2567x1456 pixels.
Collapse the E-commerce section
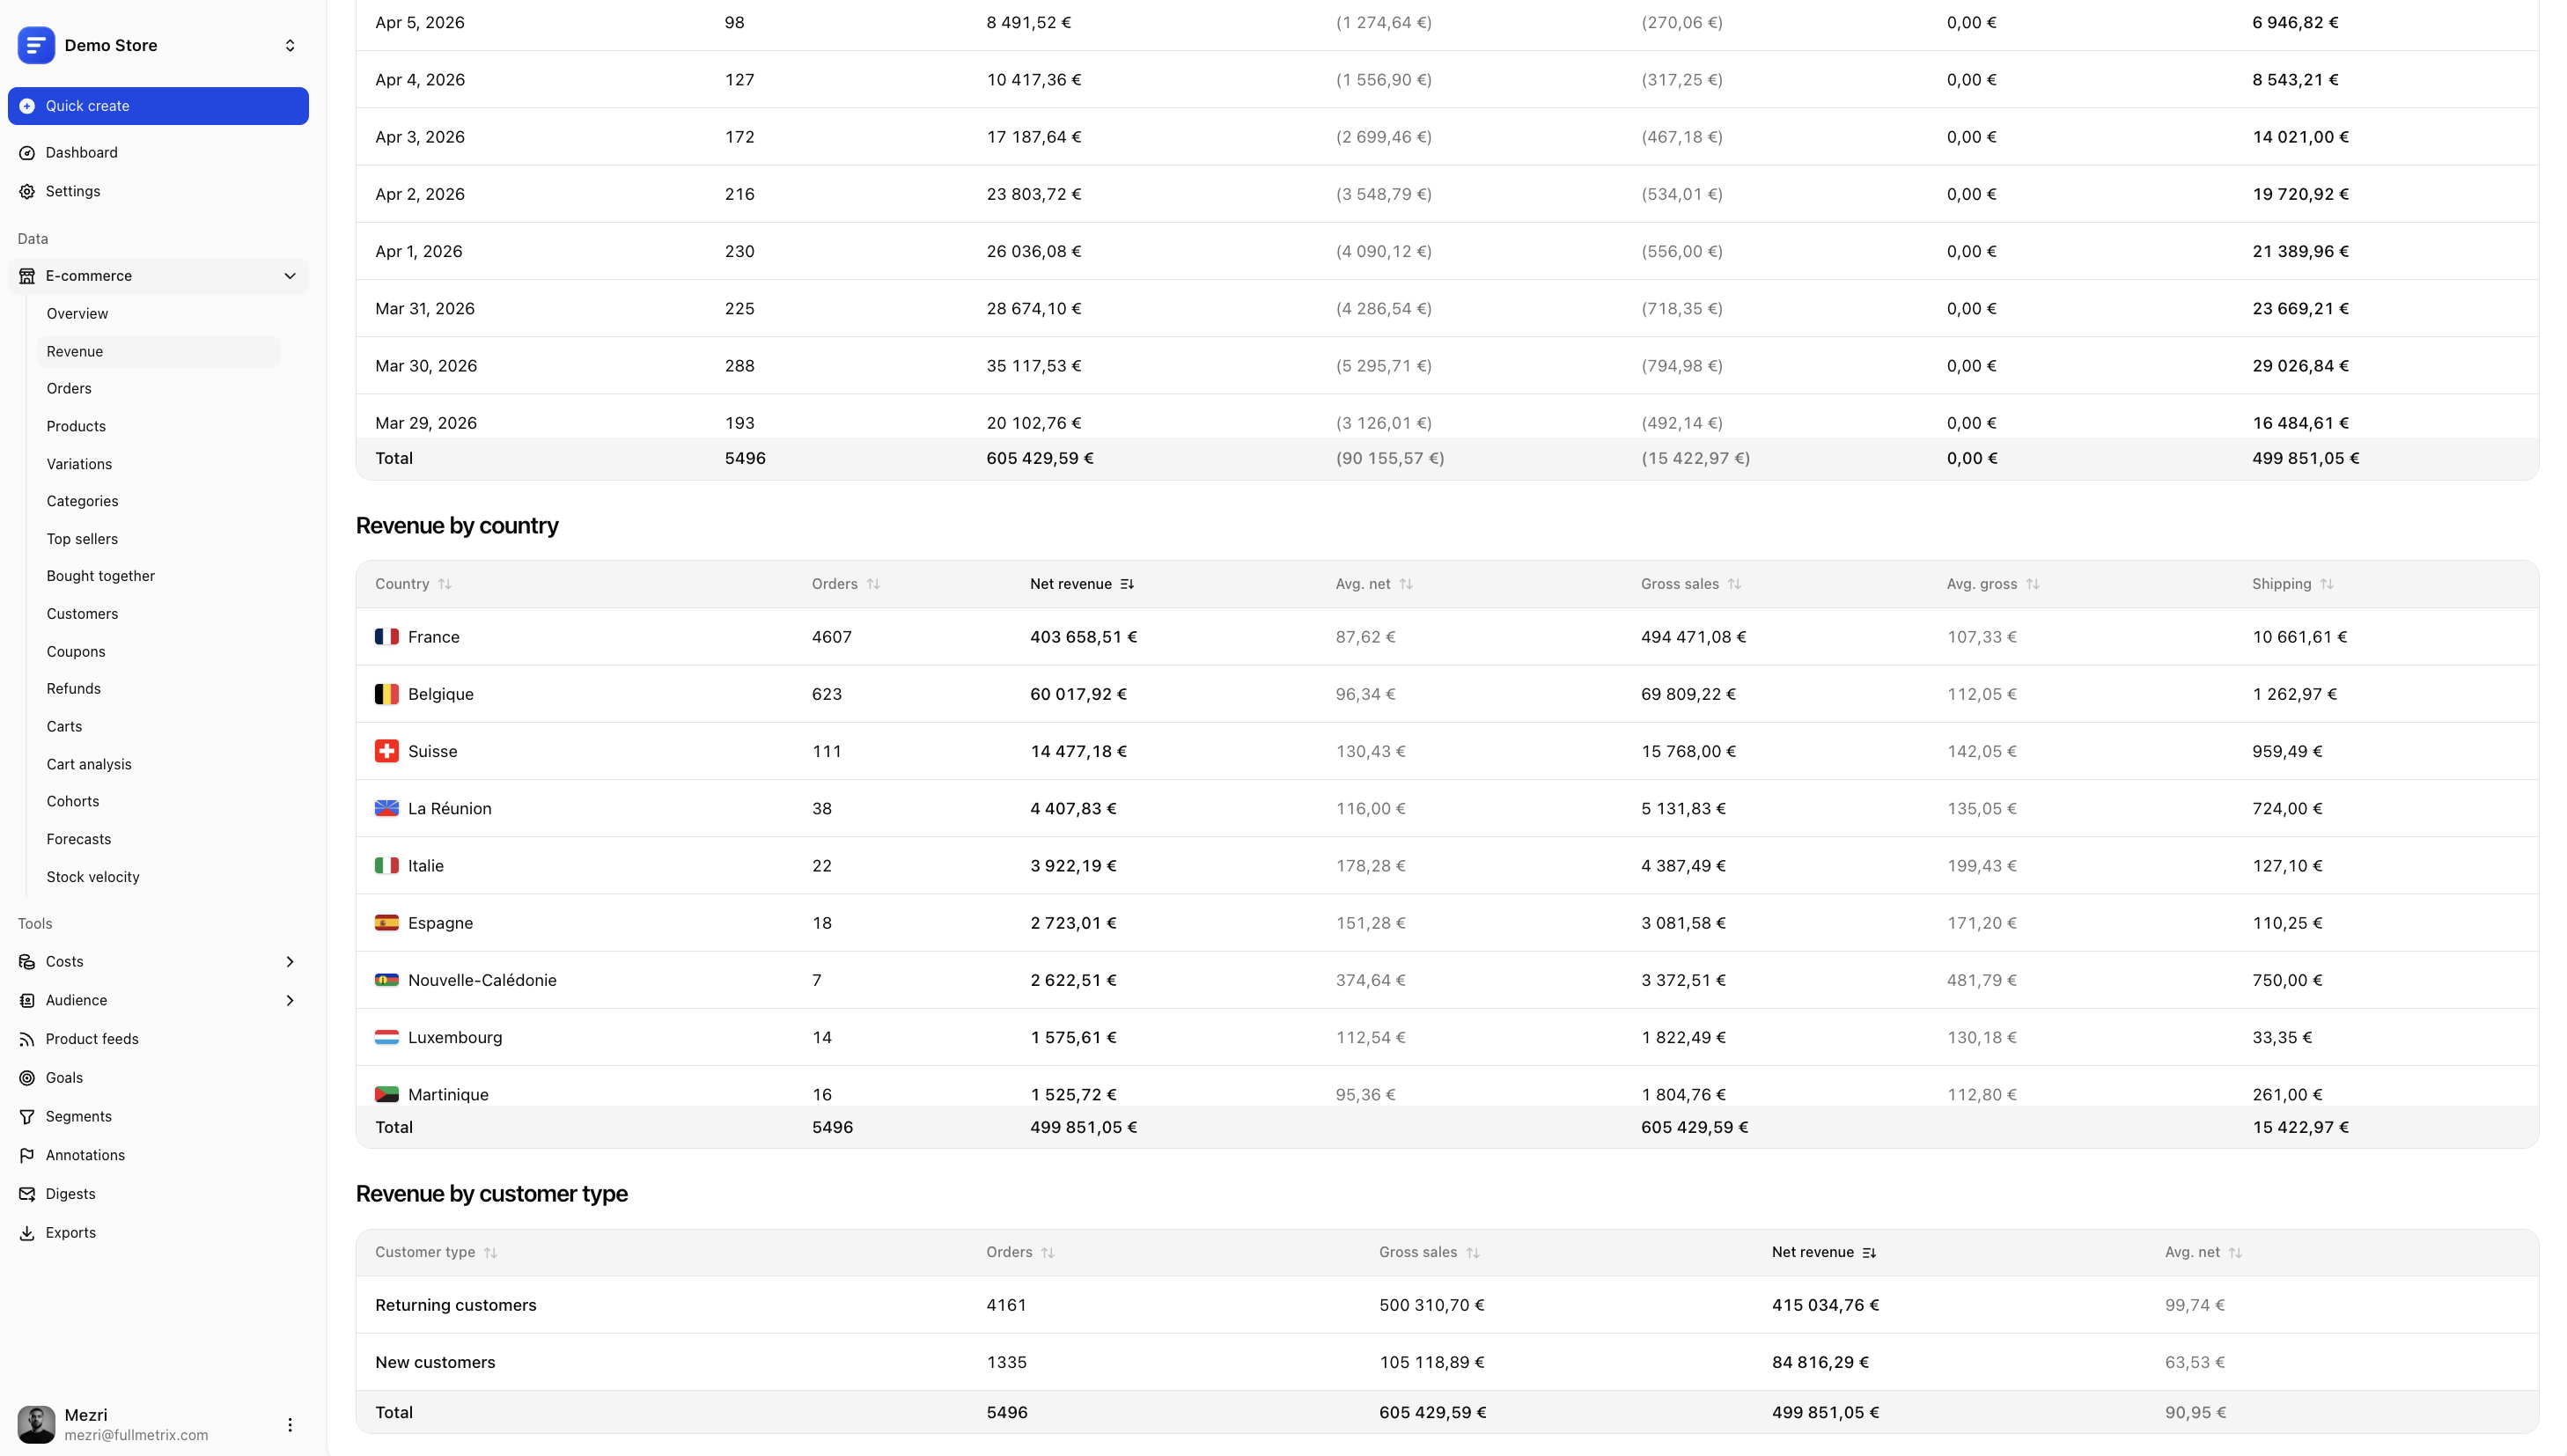tap(289, 276)
